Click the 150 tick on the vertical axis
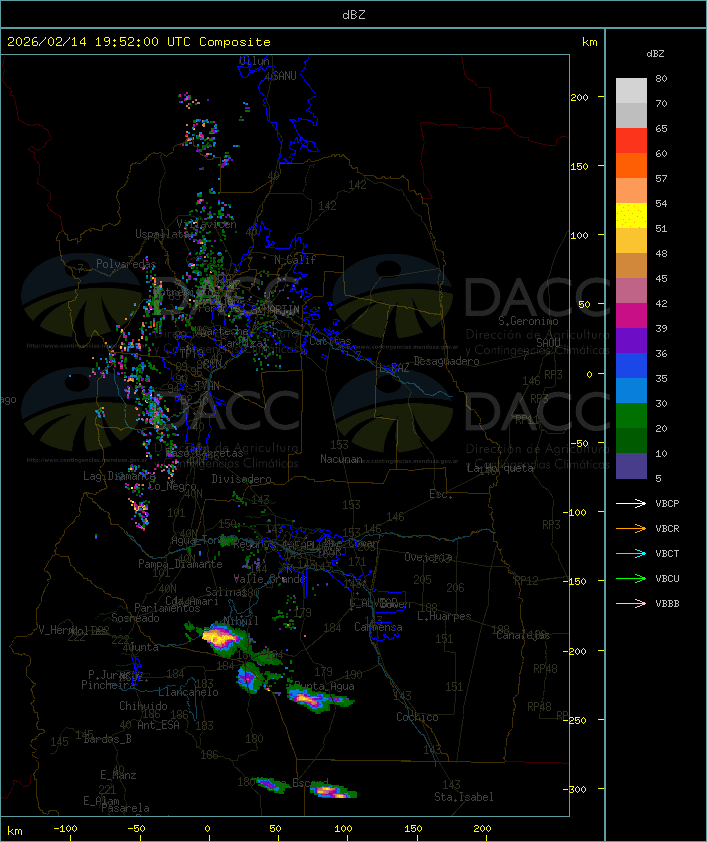This screenshot has width=707, height=842. tap(579, 166)
